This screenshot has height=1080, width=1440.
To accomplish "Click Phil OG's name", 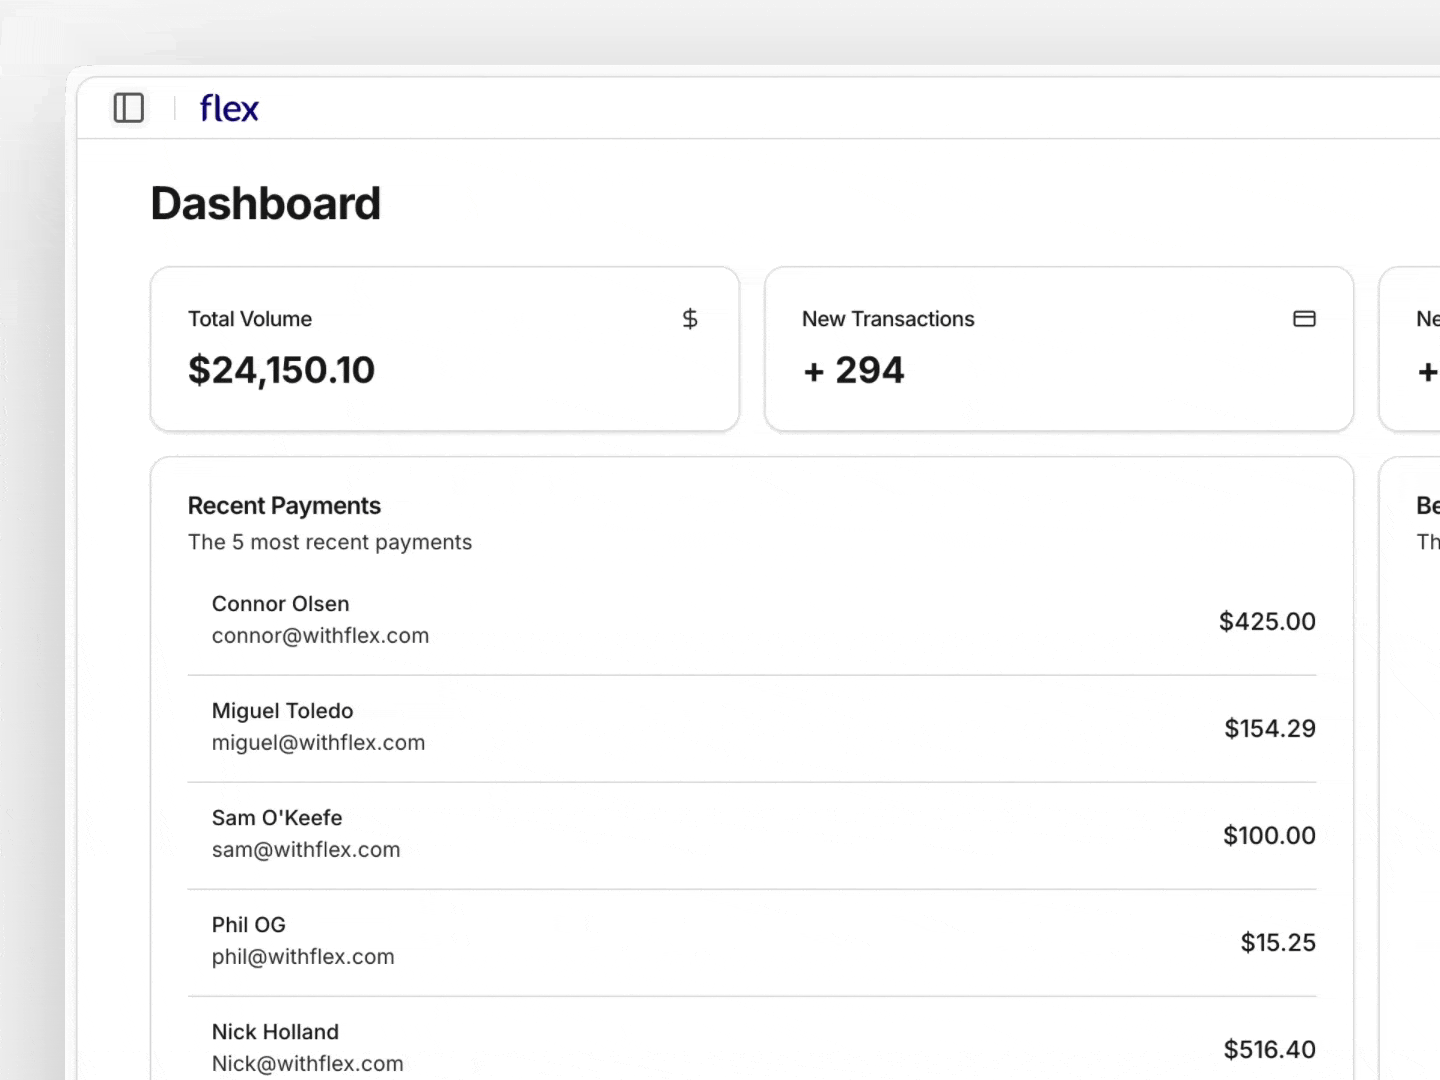I will click(249, 925).
